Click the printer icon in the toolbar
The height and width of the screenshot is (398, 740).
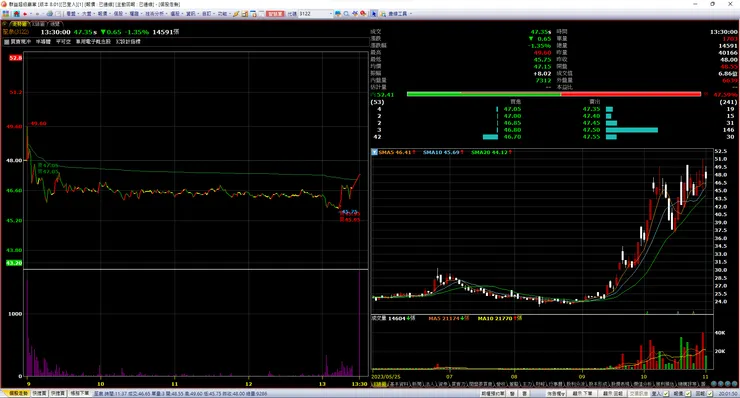49,14
